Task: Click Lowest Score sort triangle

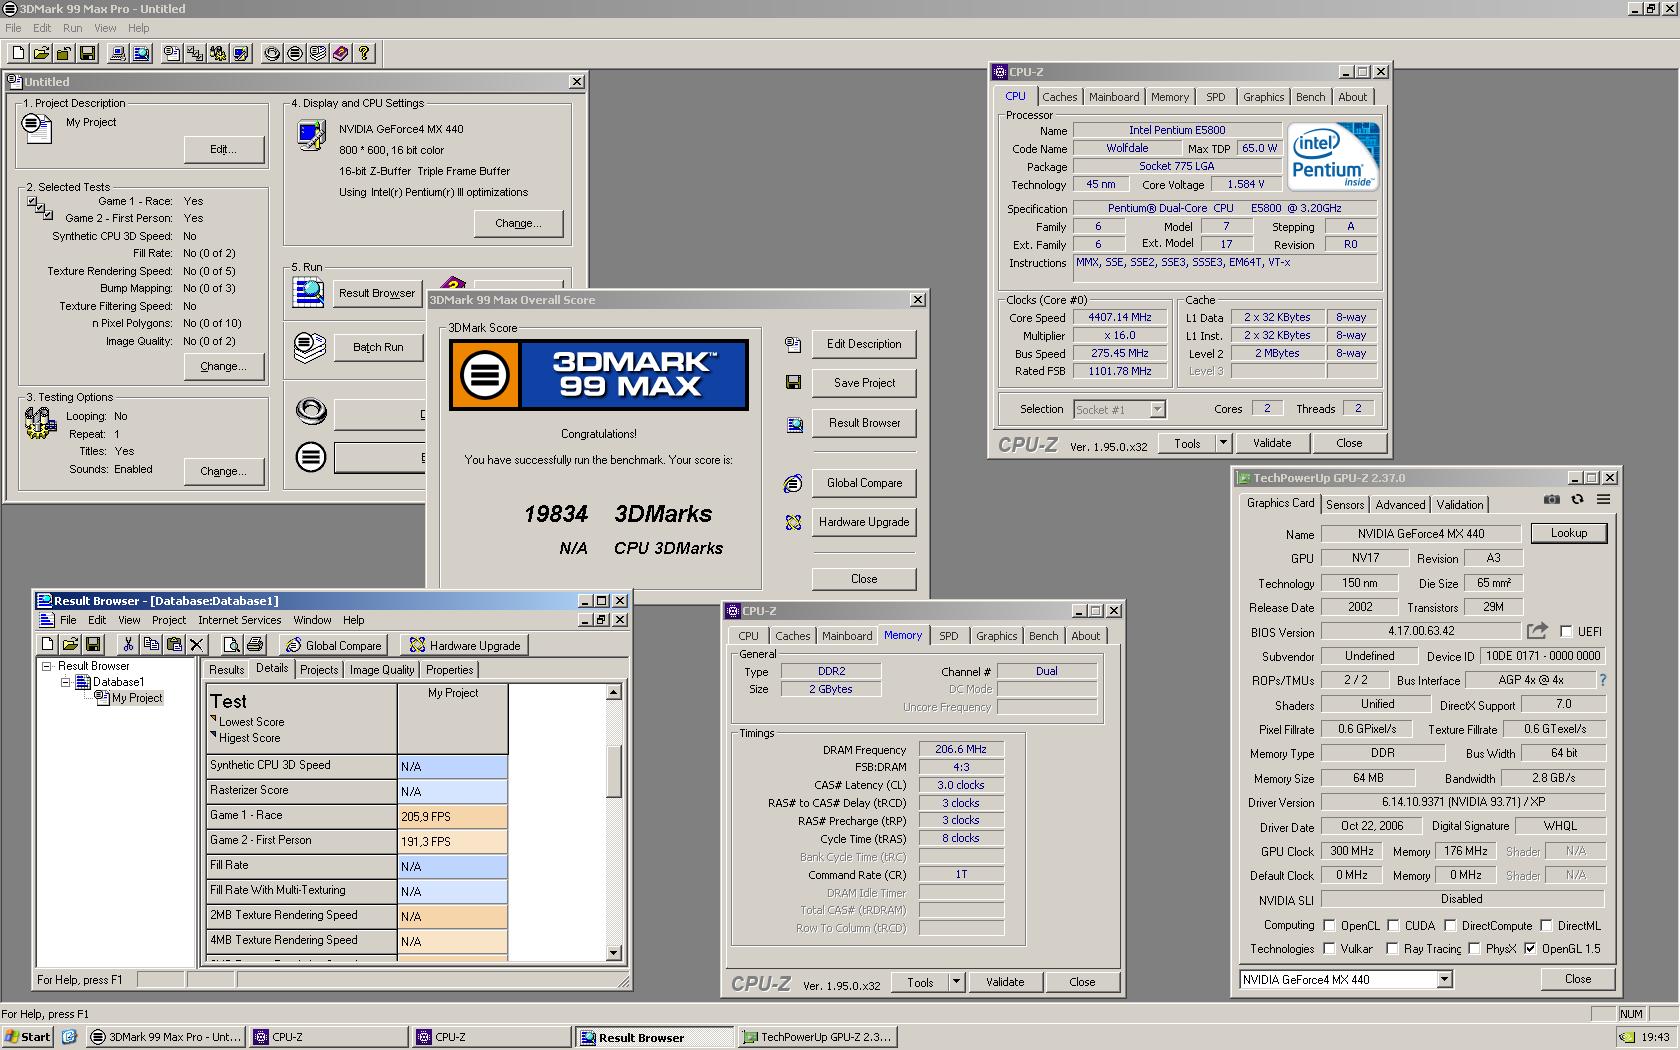Action: (x=213, y=719)
